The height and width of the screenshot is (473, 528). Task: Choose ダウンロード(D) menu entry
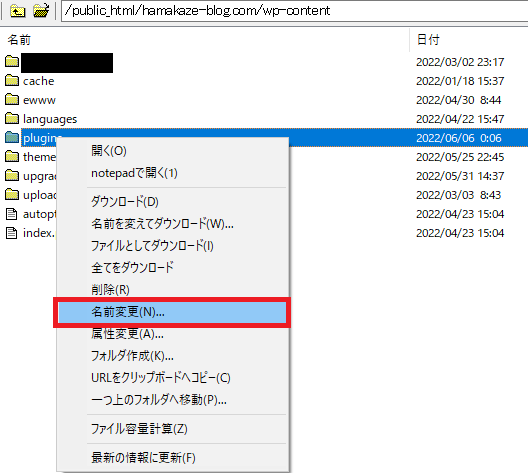click(x=172, y=202)
